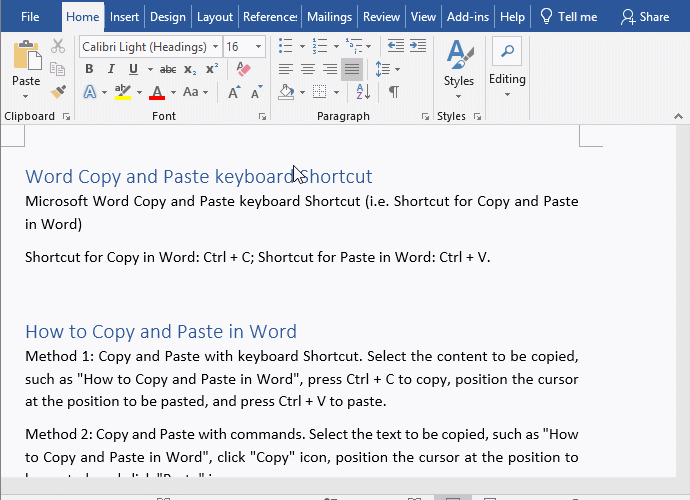
Task: Open the Help tab
Action: tap(512, 17)
